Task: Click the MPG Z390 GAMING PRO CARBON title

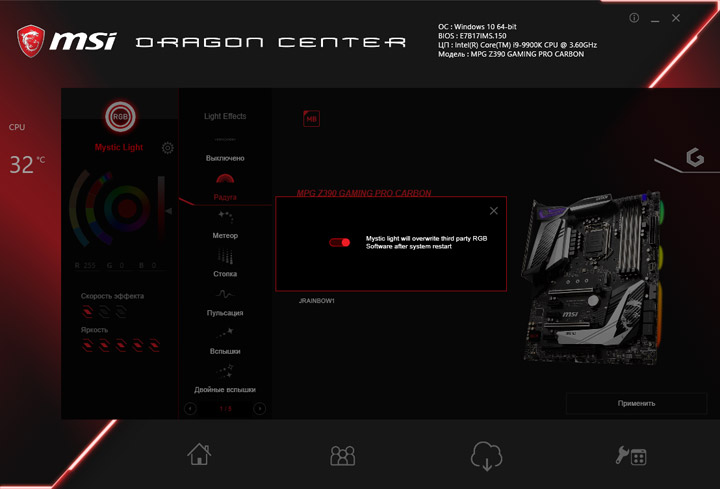Action: pos(364,193)
